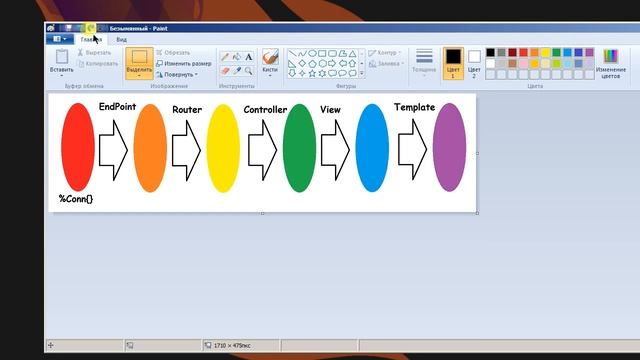Expand the shapes gallery with bottom arrow
640x360 pixels.
362,73
